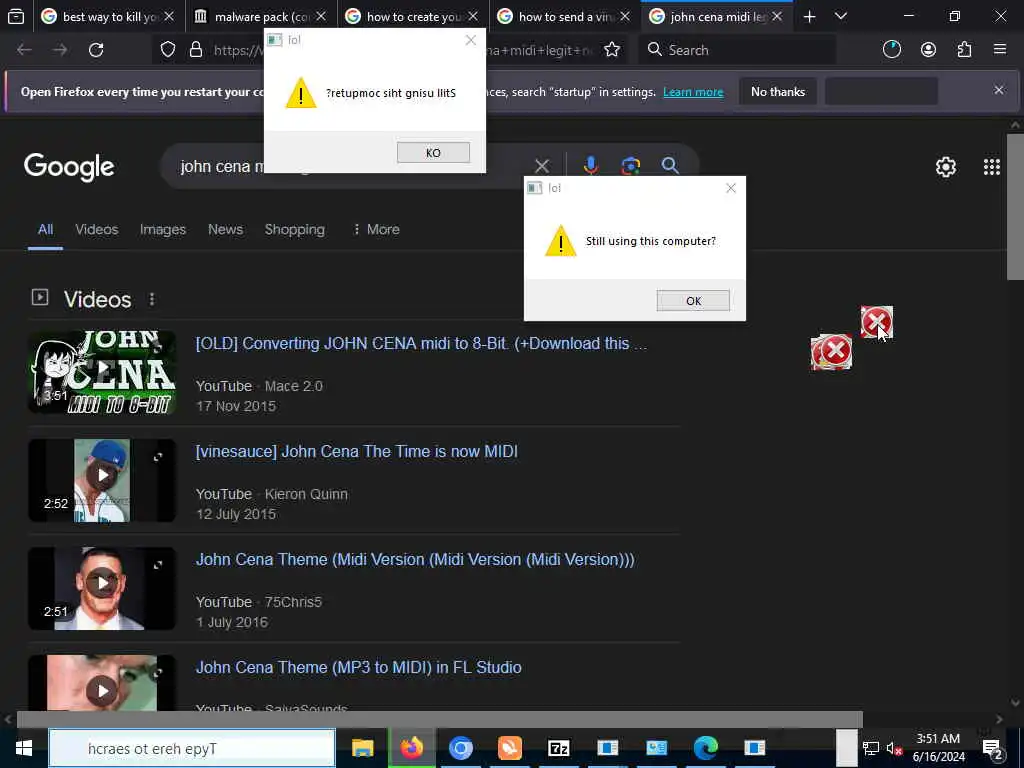Screen dimensions: 1024x768
Task: Click the vertical page scrollbar thumb
Action: [1015, 206]
